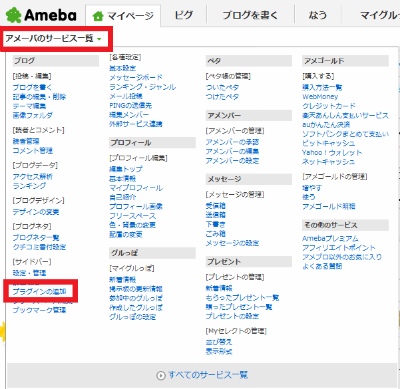Viewport: 400px width, 389px height.
Task: Click 新着情報 under マイグルっぽ
Action: click(123, 280)
